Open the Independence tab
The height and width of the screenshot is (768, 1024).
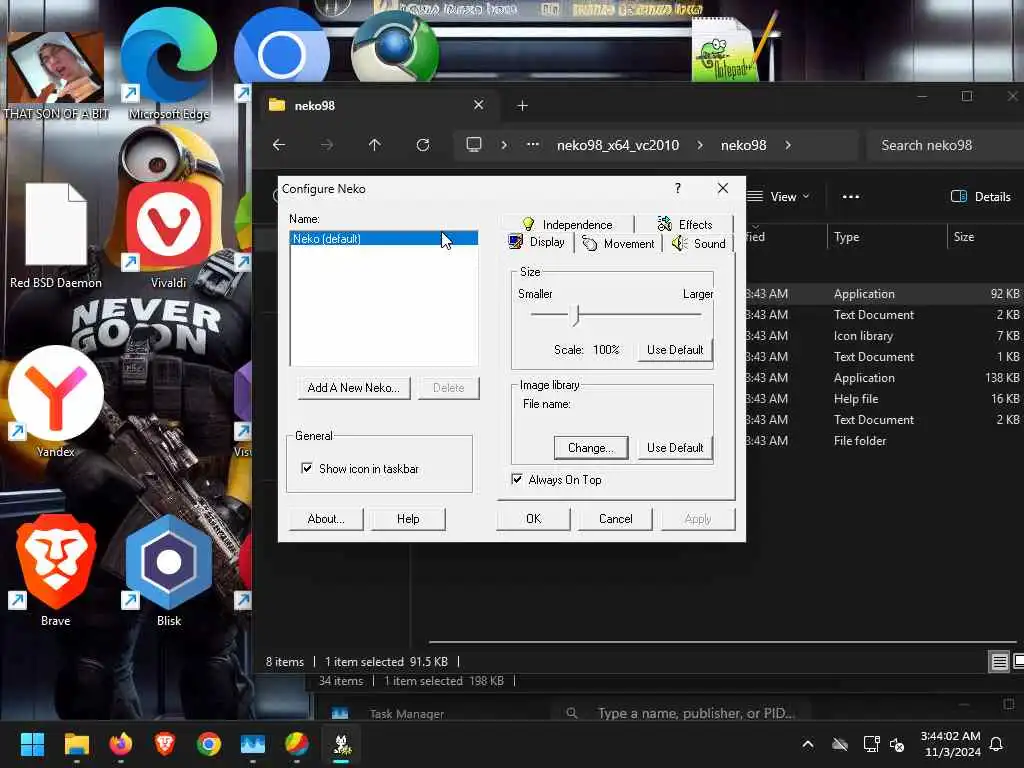point(567,224)
